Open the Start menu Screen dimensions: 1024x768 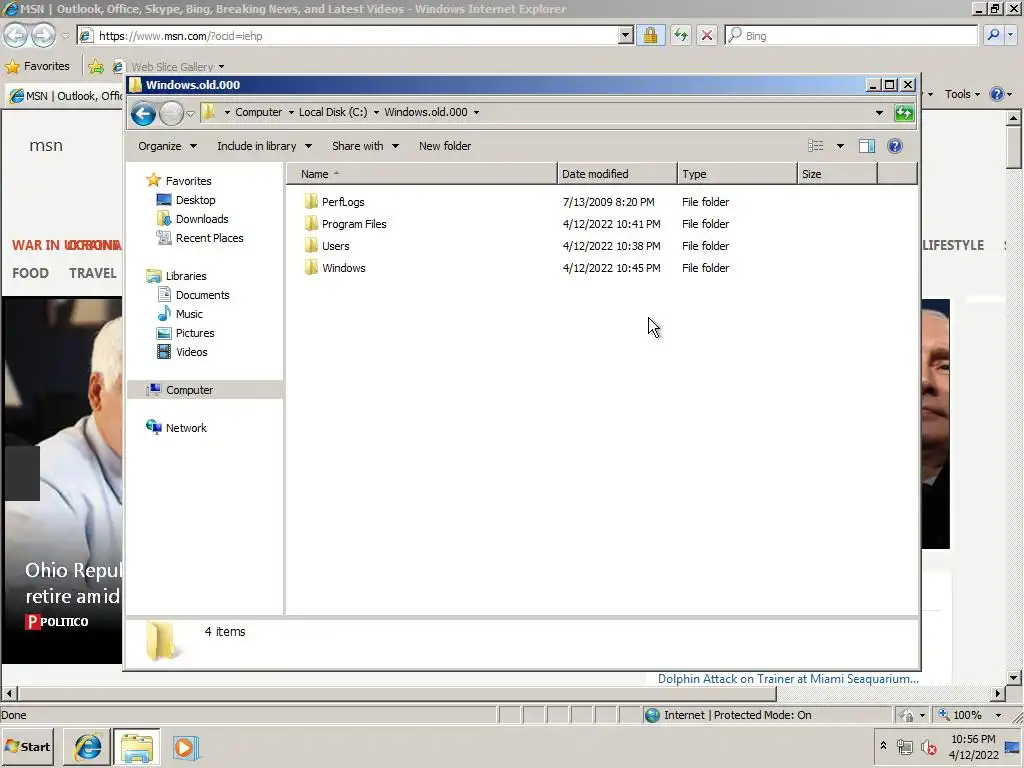point(27,747)
